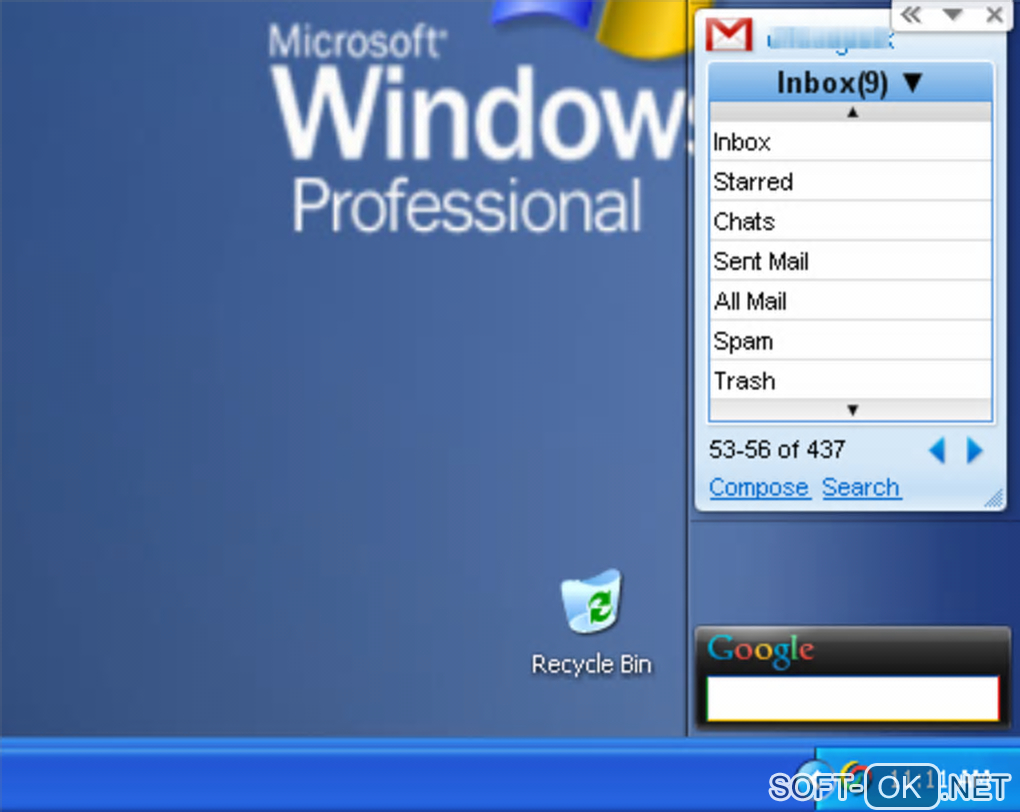This screenshot has height=812, width=1020.
Task: Open Sent Mail folder
Action: [850, 261]
